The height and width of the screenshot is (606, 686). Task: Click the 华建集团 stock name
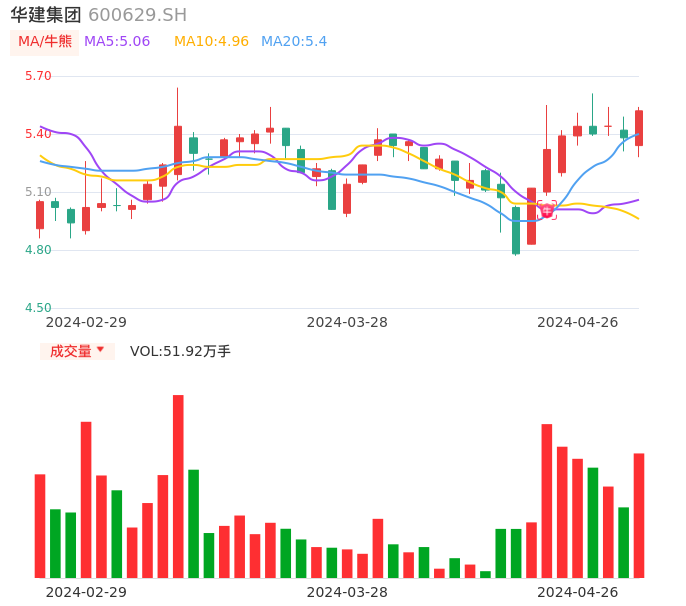46,15
